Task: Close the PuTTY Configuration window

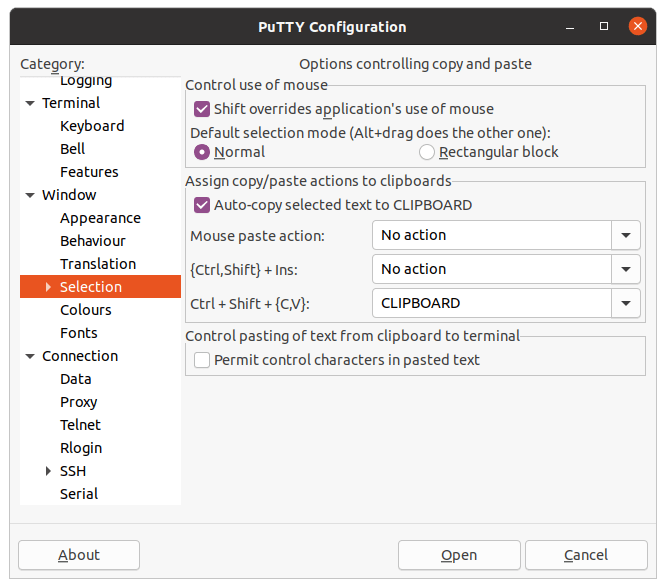Action: click(638, 26)
